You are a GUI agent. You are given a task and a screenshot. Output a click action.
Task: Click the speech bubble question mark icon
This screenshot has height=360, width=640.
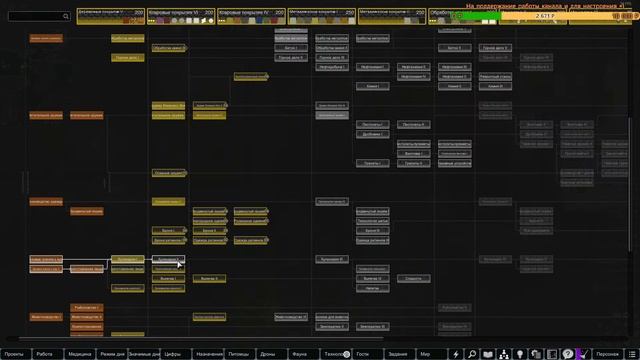[567, 354]
